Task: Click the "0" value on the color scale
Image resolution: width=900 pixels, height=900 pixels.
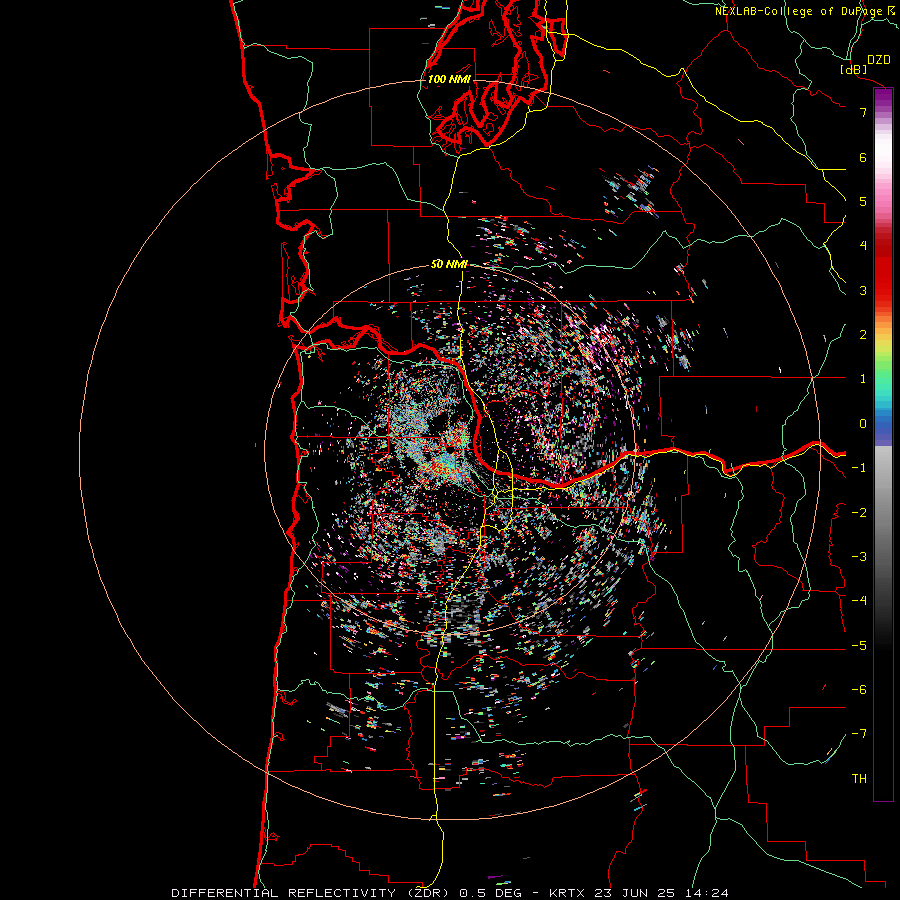Action: (863, 424)
